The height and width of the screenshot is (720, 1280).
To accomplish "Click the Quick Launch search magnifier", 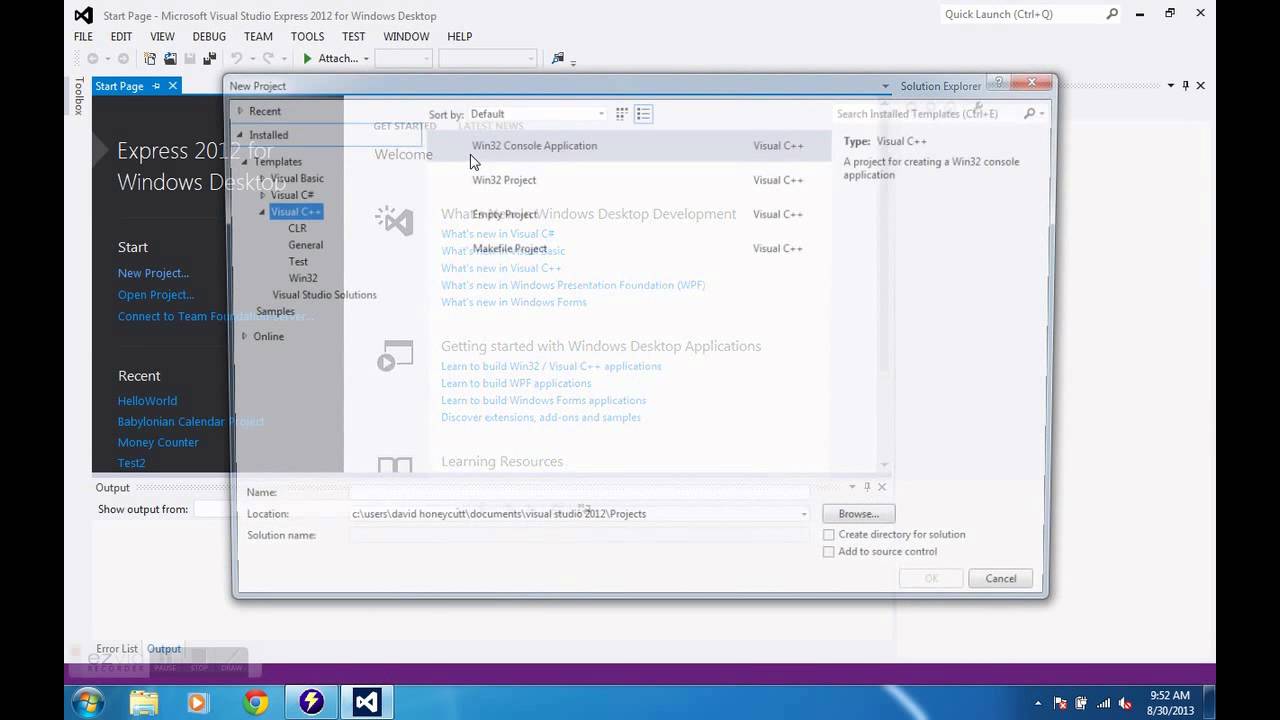I will 1112,14.
